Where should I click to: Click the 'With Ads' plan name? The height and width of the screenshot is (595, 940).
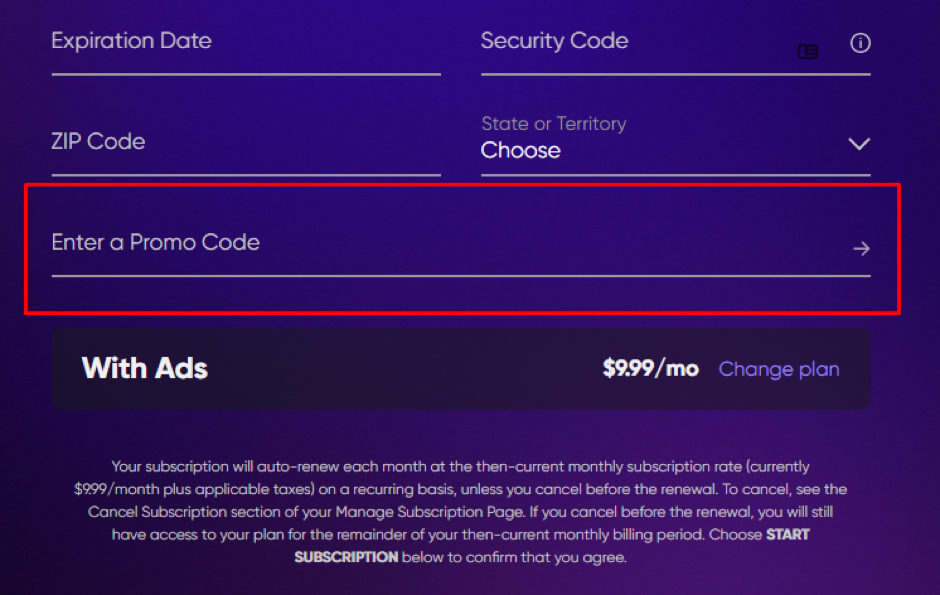pyautogui.click(x=145, y=368)
